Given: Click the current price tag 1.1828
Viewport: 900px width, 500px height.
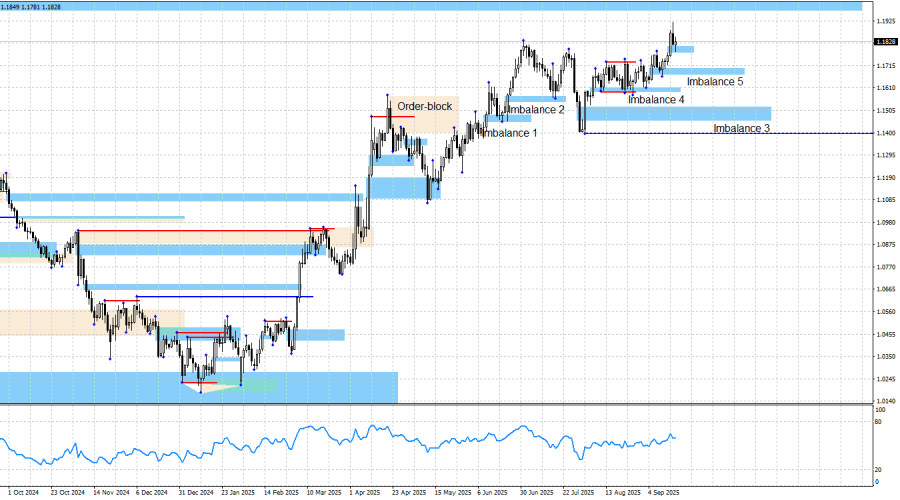Looking at the screenshot, I should [884, 42].
